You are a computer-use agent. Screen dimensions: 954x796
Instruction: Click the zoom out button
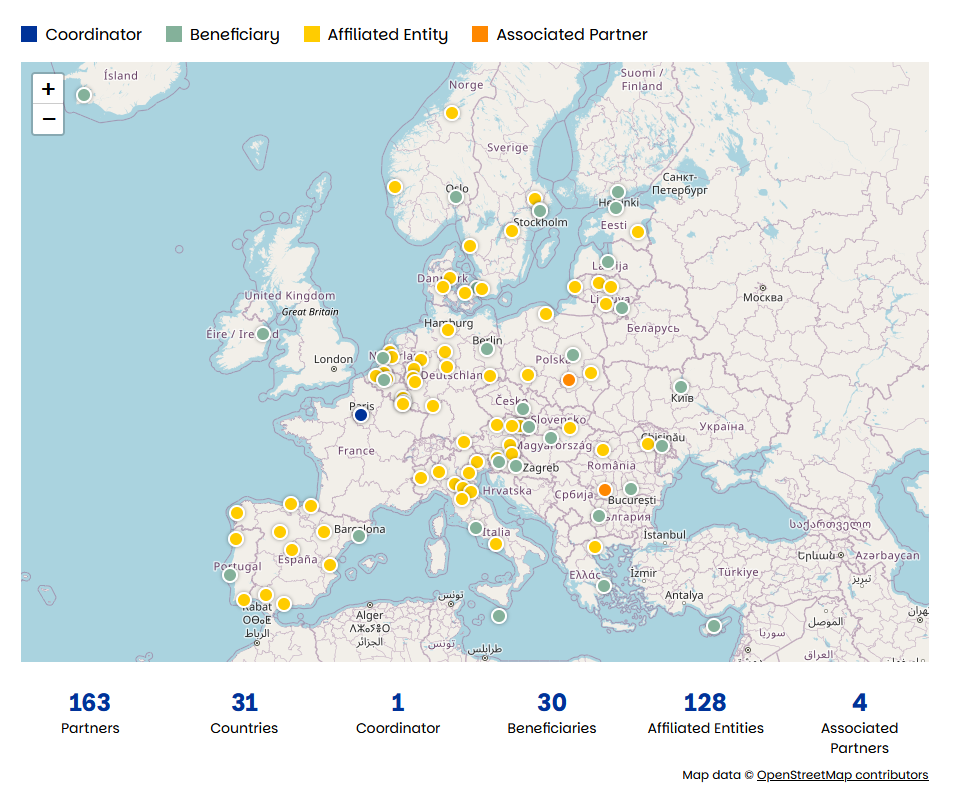(x=47, y=120)
